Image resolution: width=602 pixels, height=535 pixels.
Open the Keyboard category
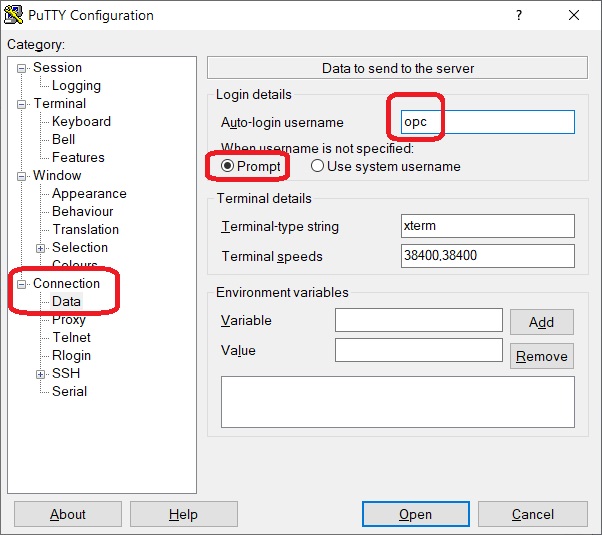click(x=81, y=121)
